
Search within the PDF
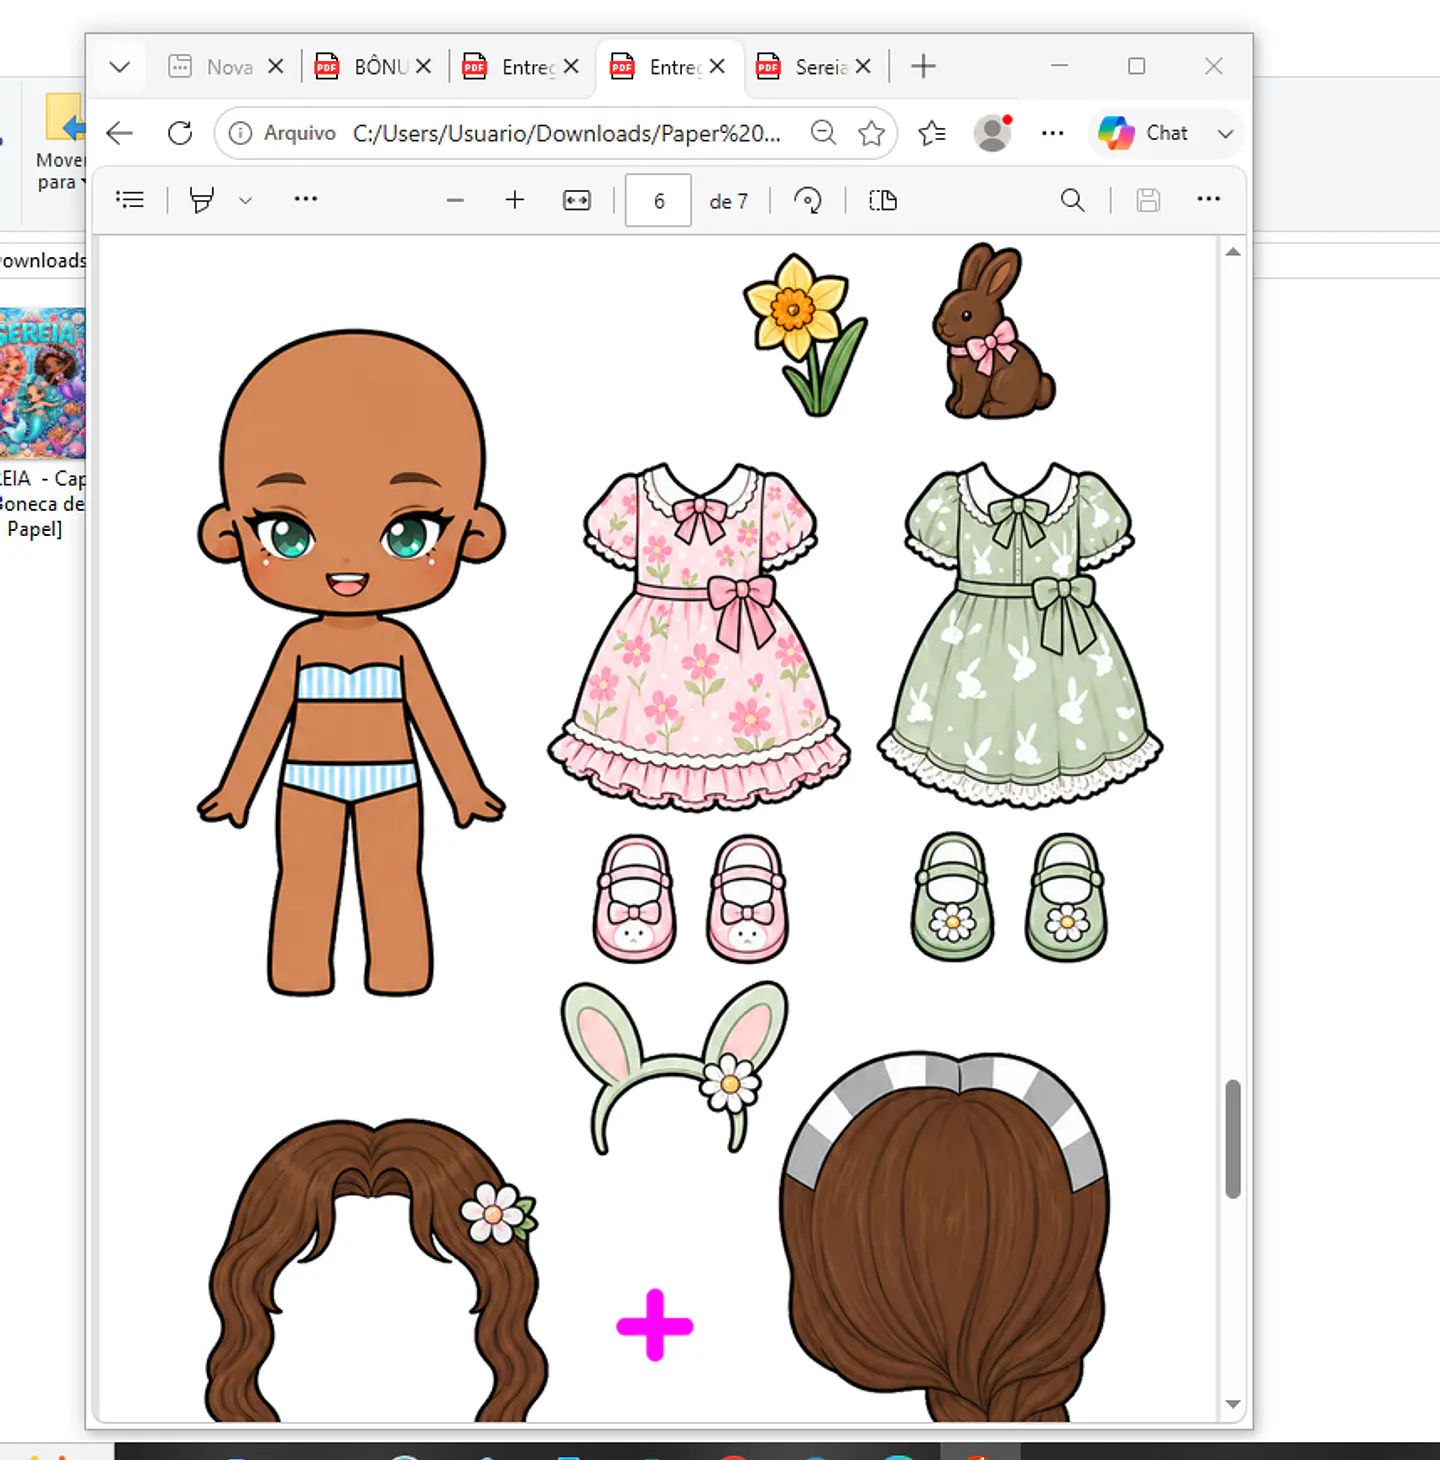coord(1073,200)
